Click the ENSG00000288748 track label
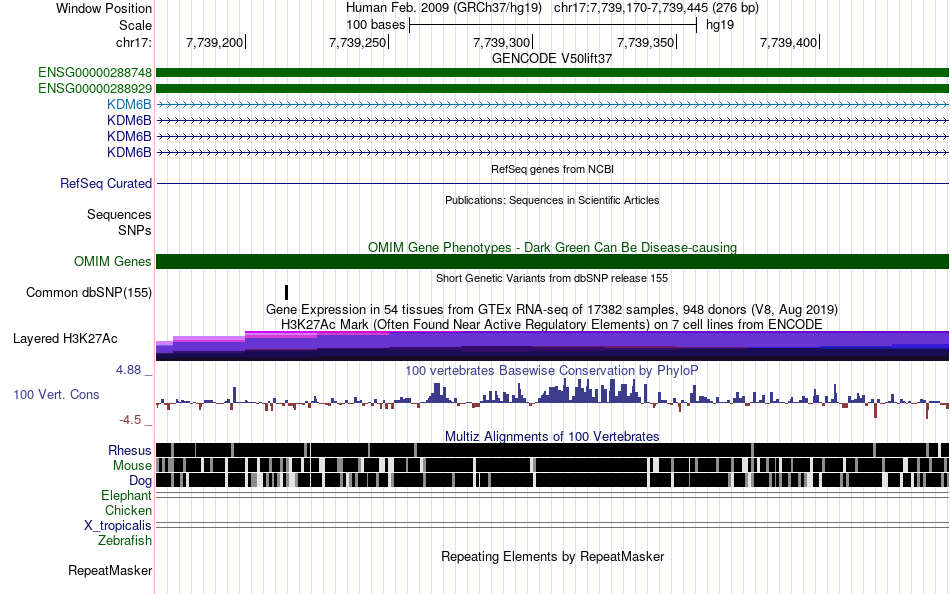The height and width of the screenshot is (594, 950). click(x=95, y=73)
